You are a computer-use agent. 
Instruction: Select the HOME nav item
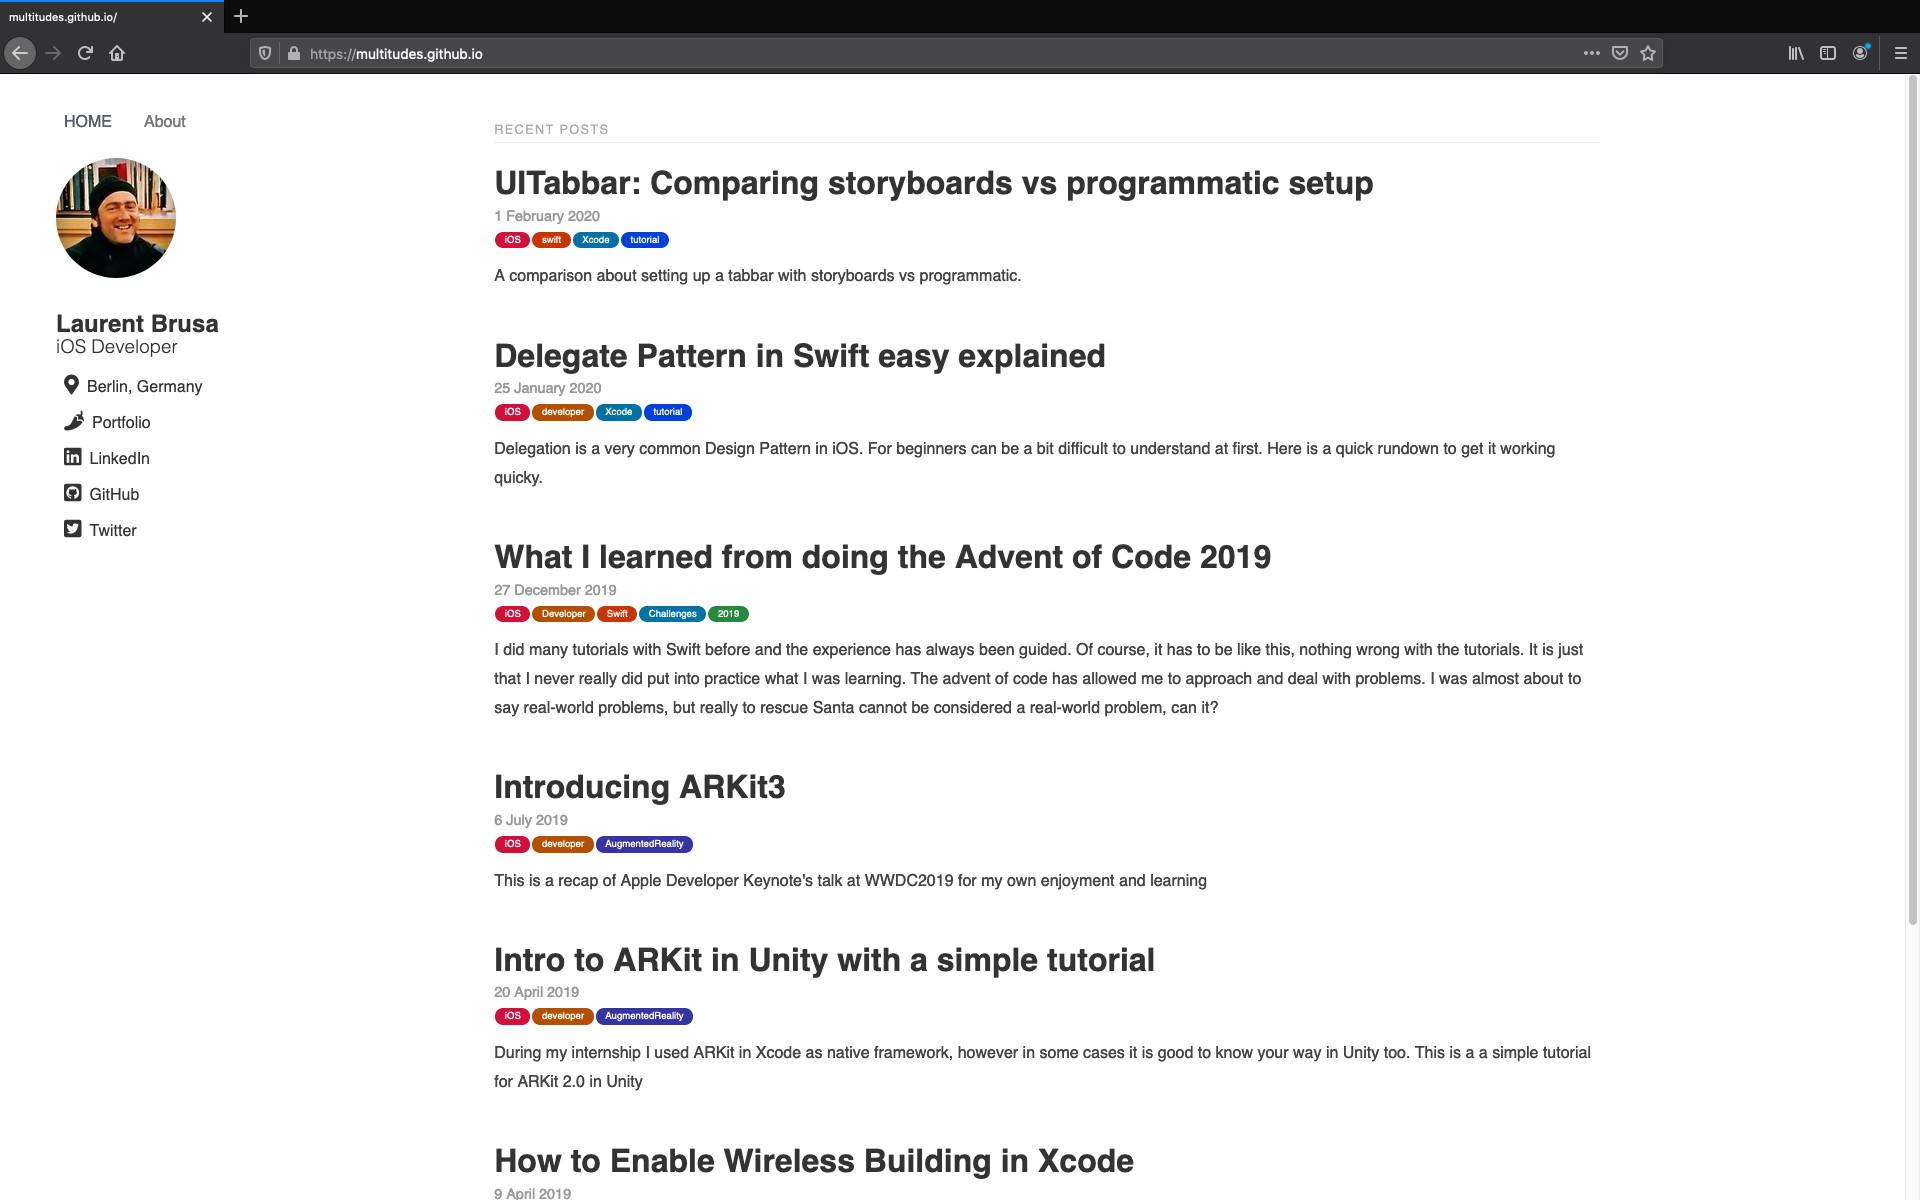[87, 121]
